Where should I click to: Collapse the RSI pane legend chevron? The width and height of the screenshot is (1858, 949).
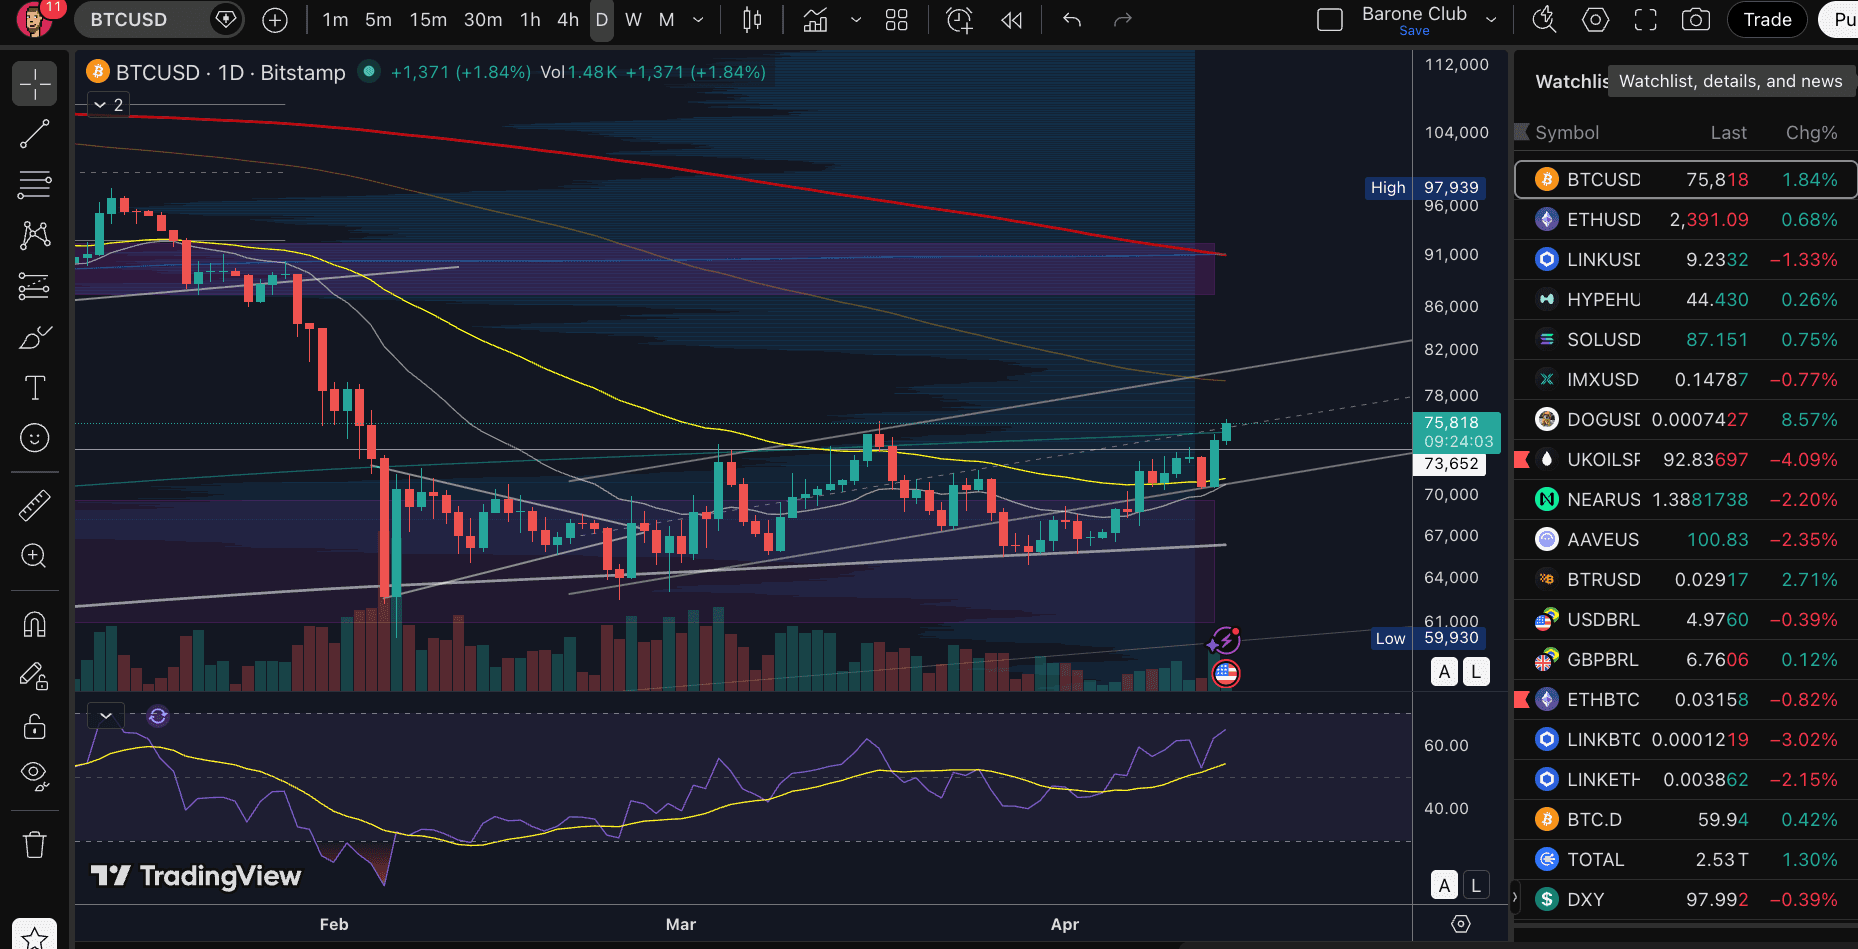coord(106,716)
